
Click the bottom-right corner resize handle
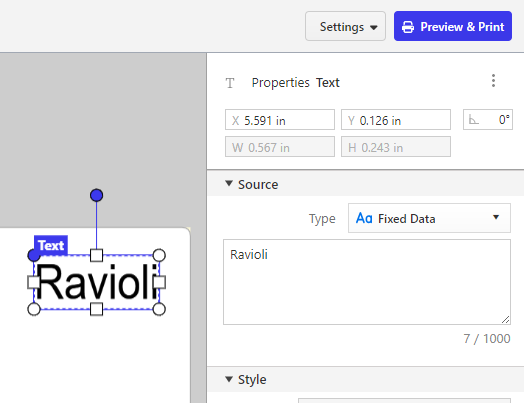pos(159,309)
